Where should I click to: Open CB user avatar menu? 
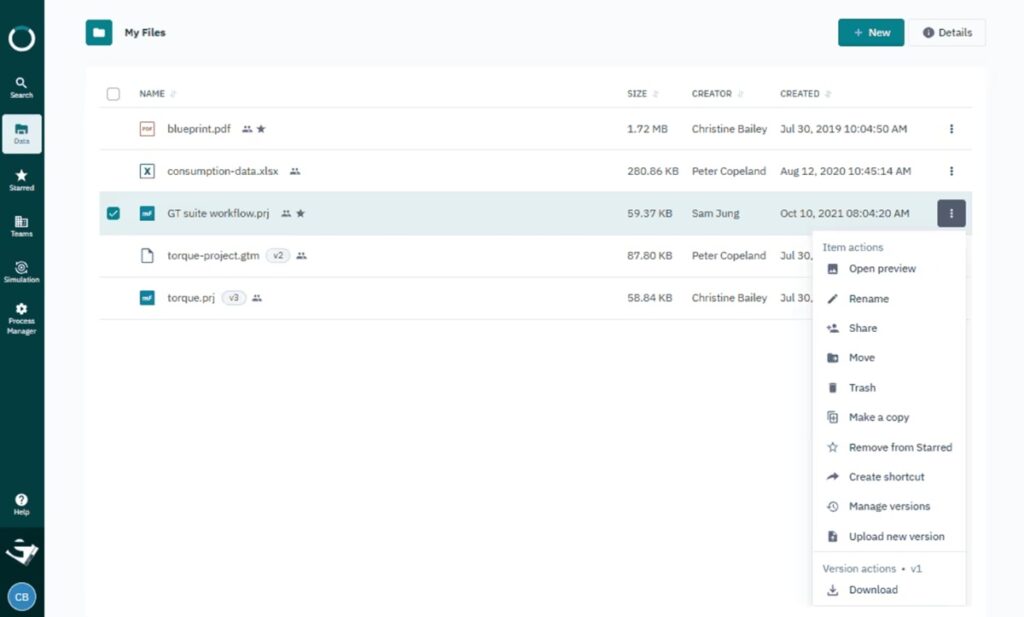point(22,597)
